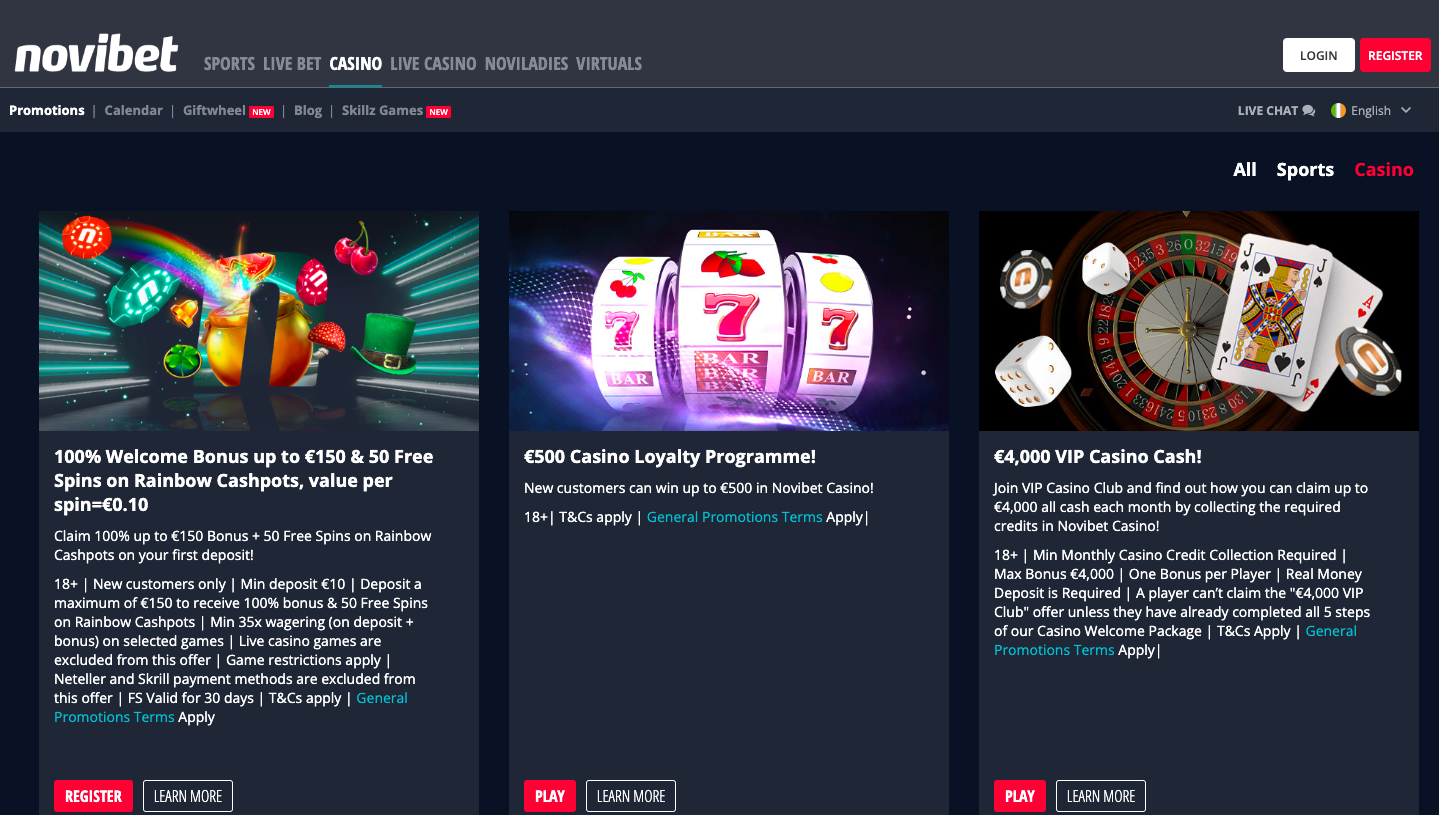Open Noviladies section
1439x815 pixels.
click(x=526, y=63)
